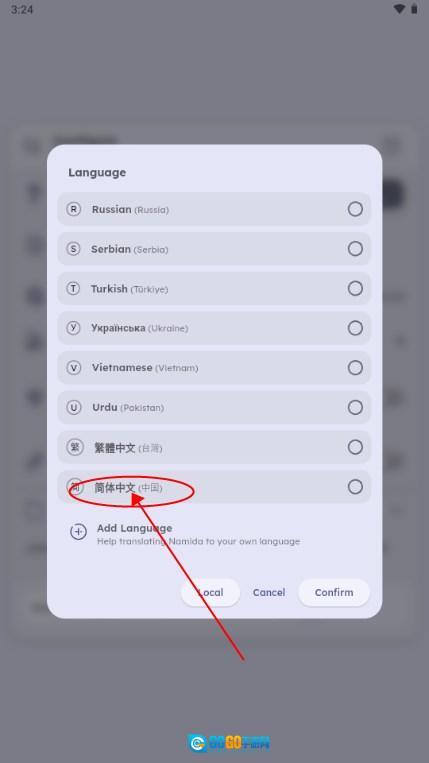Select the Russian radio button
Screen dimensions: 429x763
pos(355,209)
